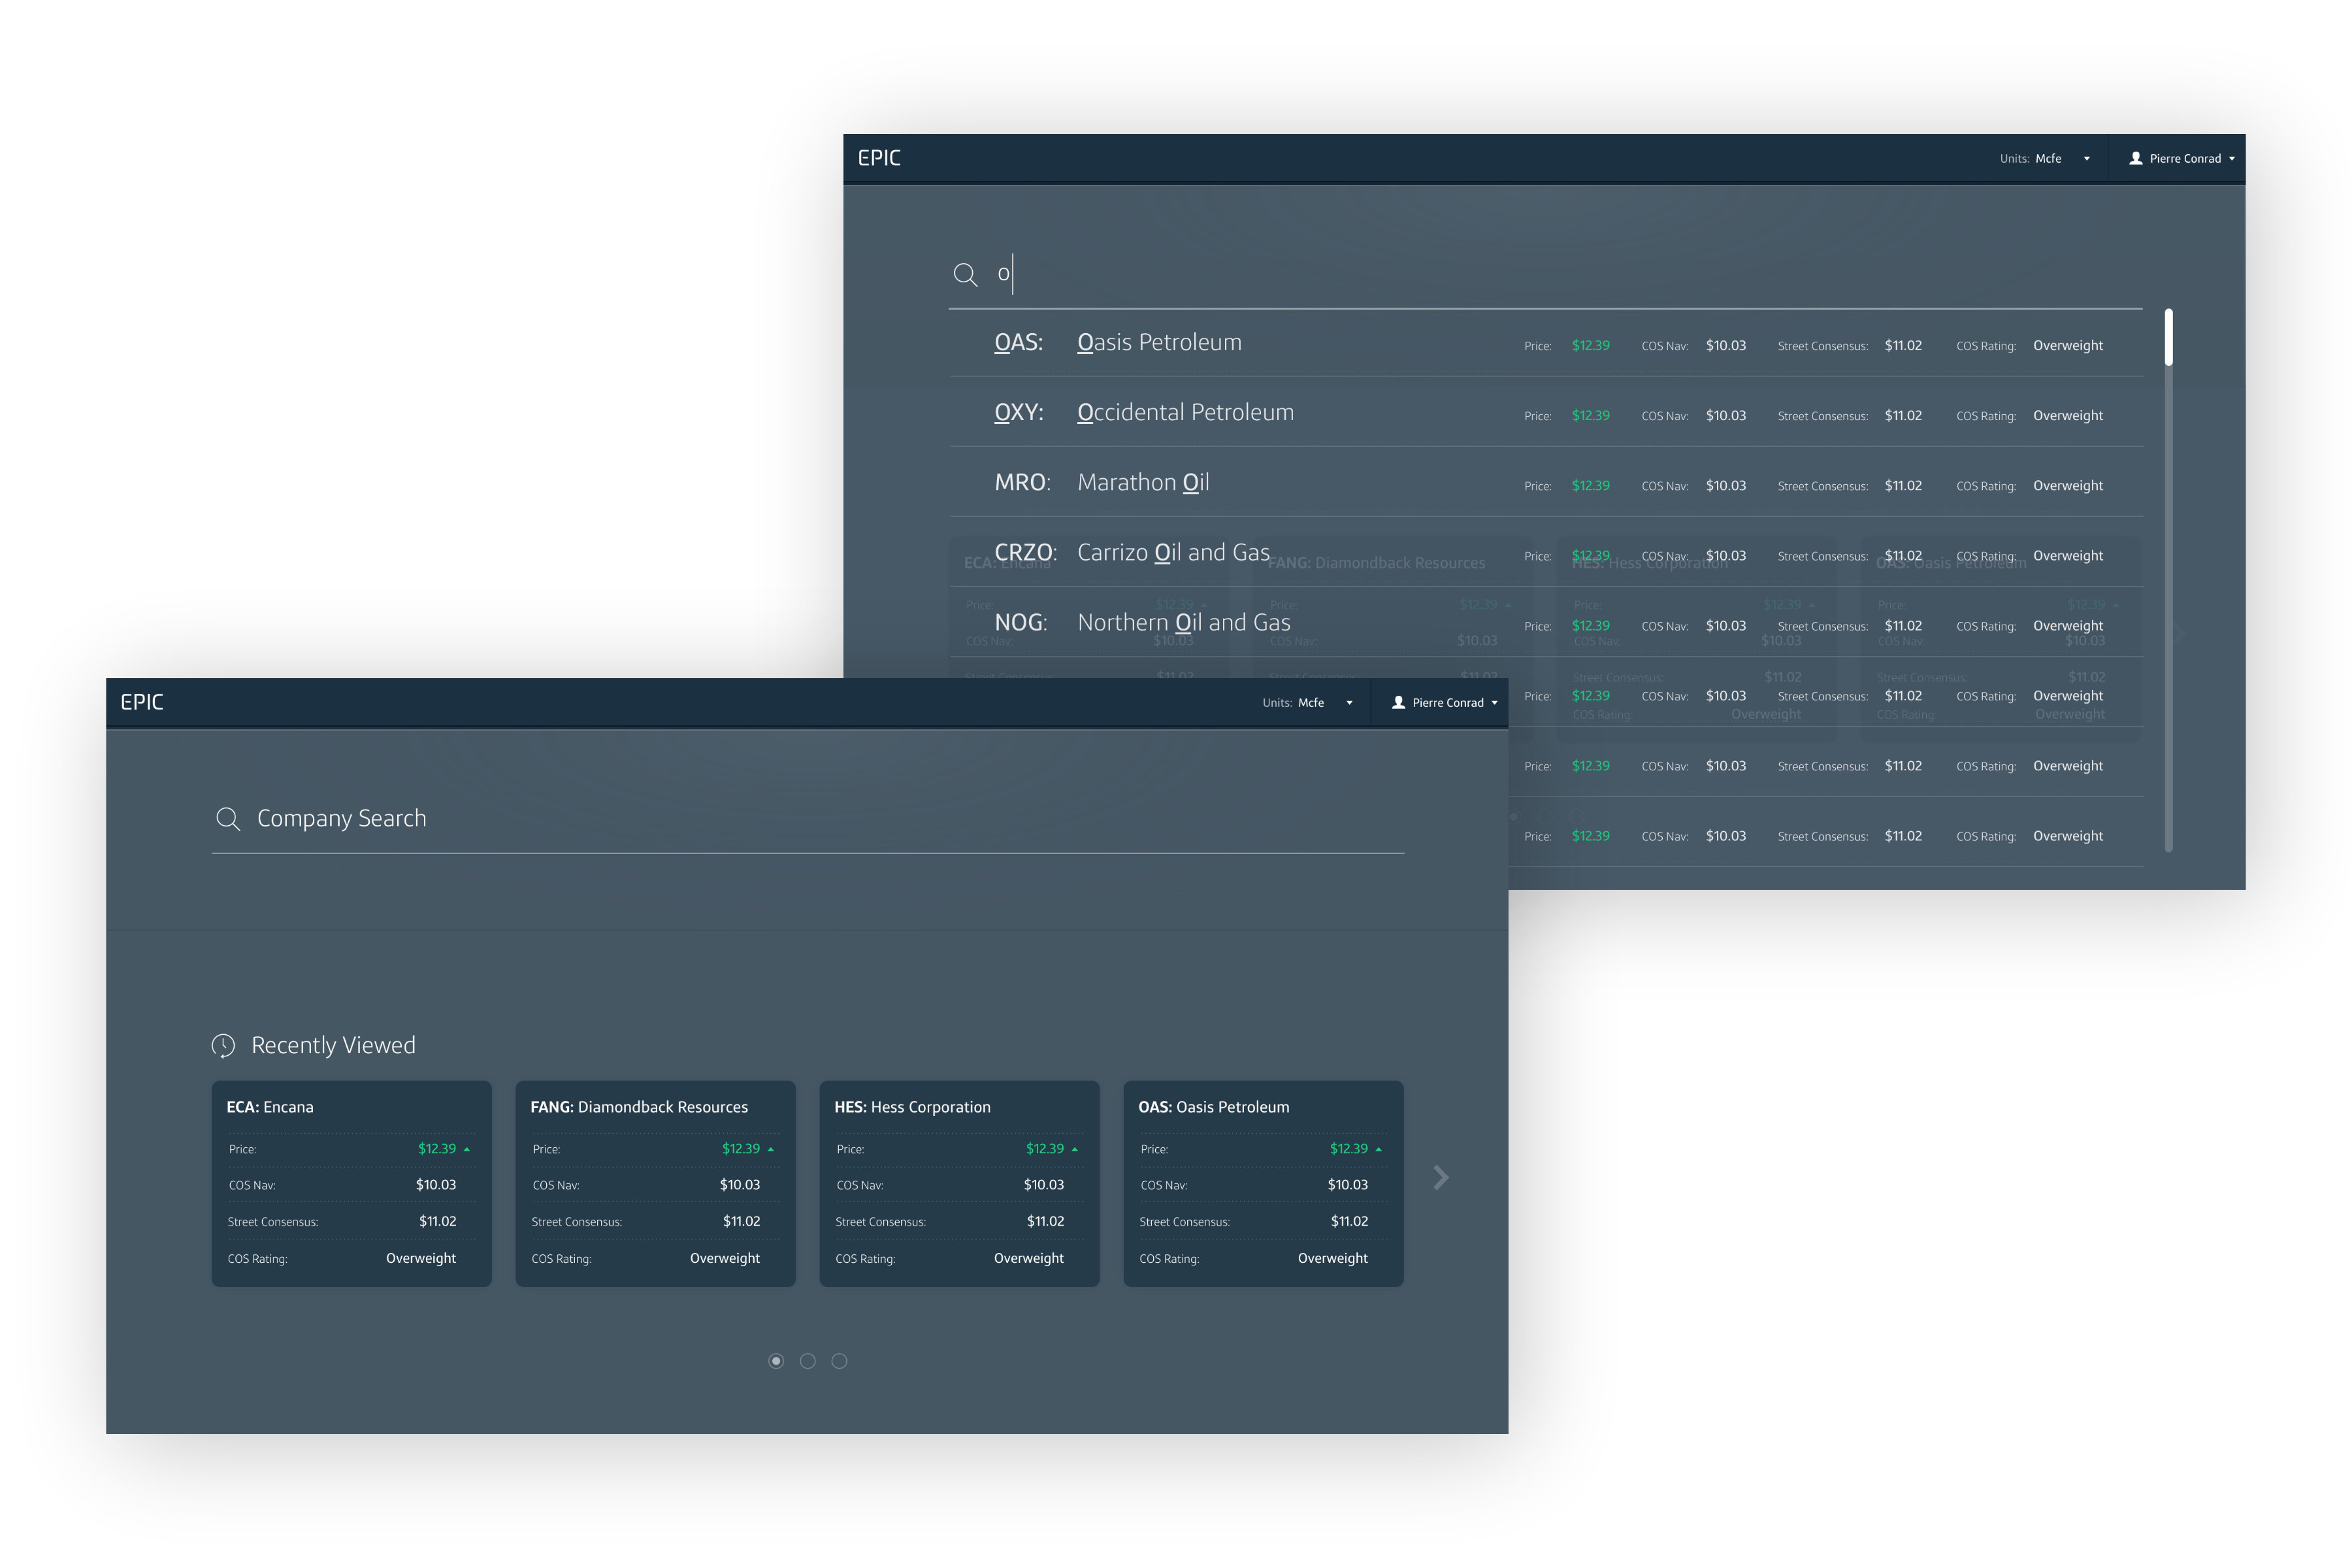Click the user icon beside Pierre Conrad in the front window
2352x1568 pixels.
1398,703
